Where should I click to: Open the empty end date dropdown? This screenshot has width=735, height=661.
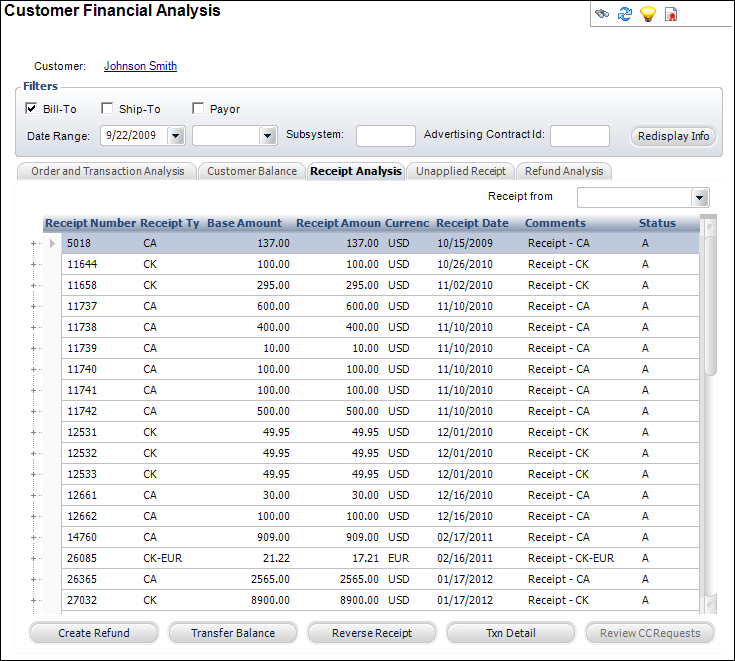pos(267,135)
